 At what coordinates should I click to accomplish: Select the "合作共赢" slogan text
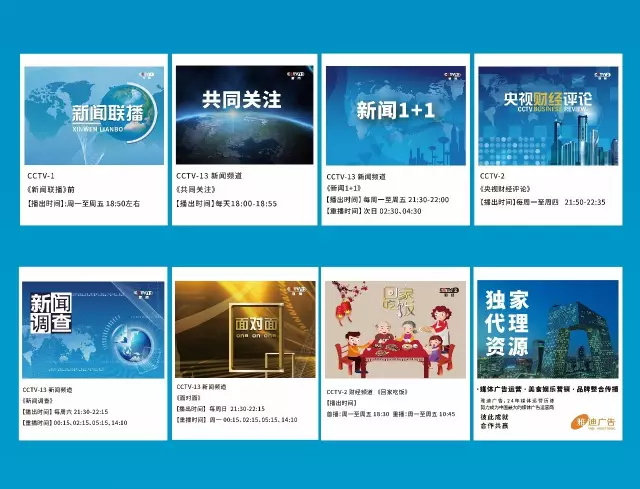tap(494, 426)
